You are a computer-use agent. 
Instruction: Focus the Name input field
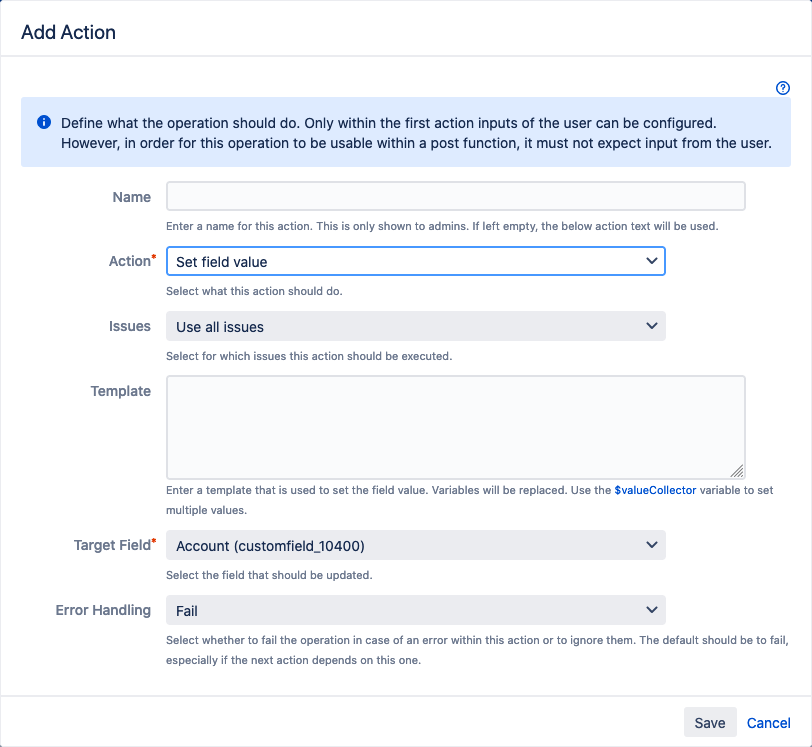[456, 196]
